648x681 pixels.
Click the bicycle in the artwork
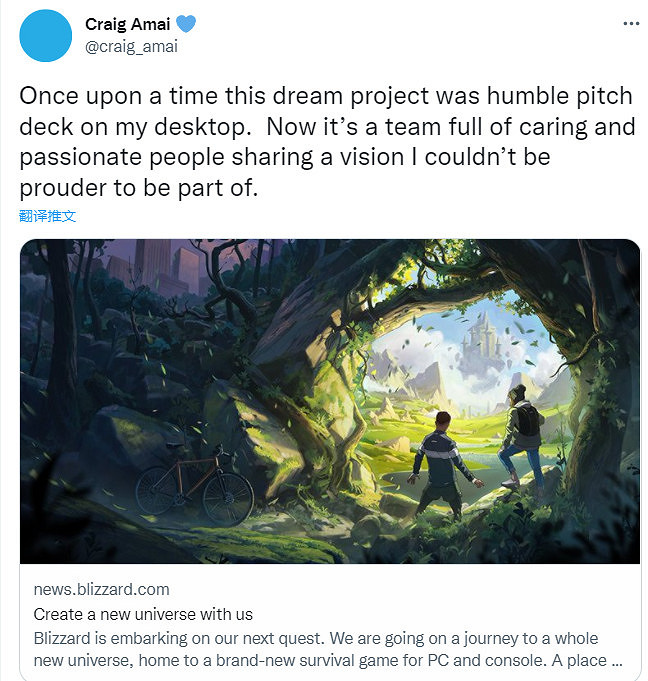195,488
